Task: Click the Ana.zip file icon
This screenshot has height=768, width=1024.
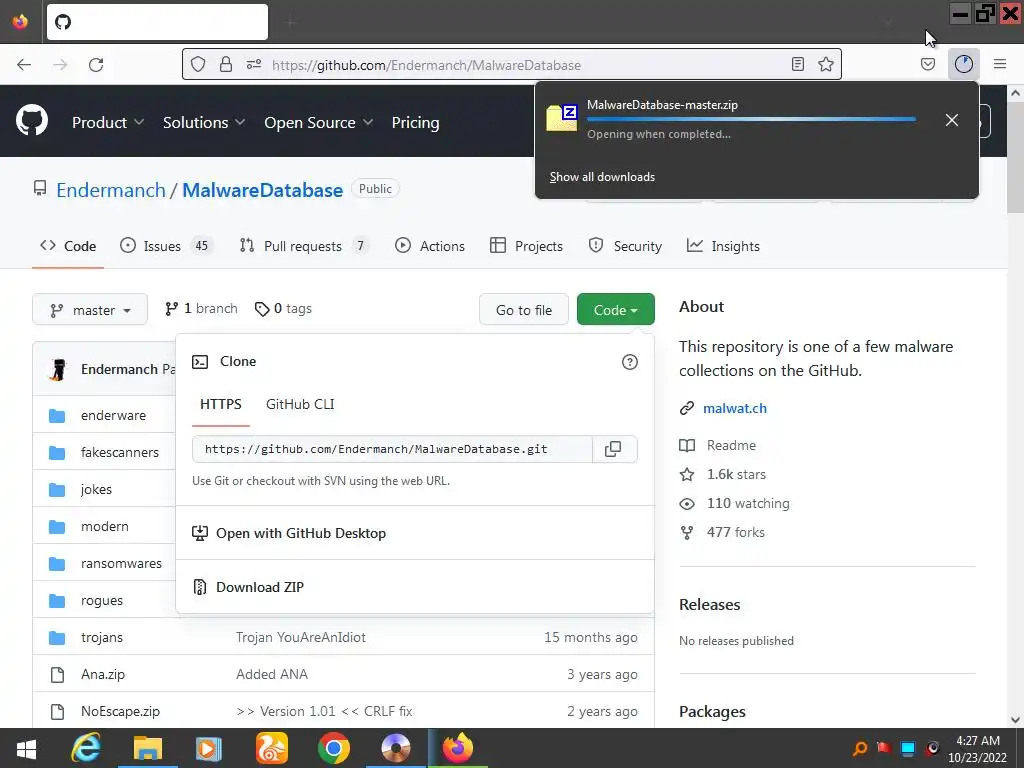Action: tap(57, 675)
